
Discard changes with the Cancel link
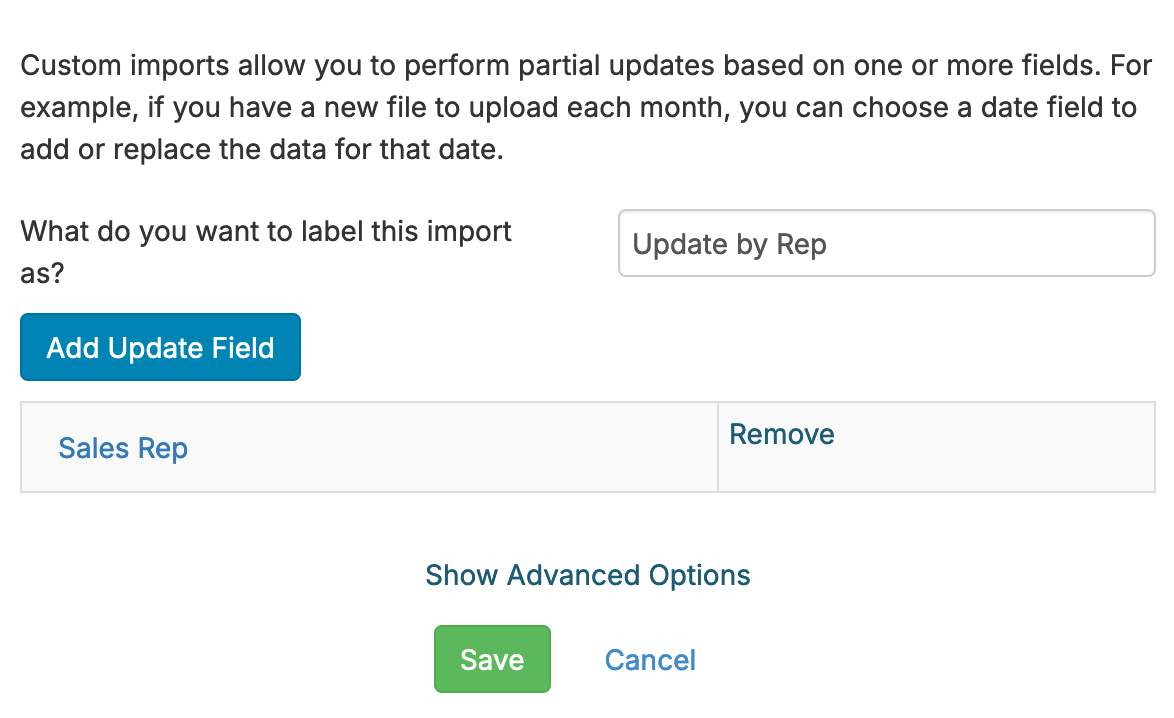(650, 660)
